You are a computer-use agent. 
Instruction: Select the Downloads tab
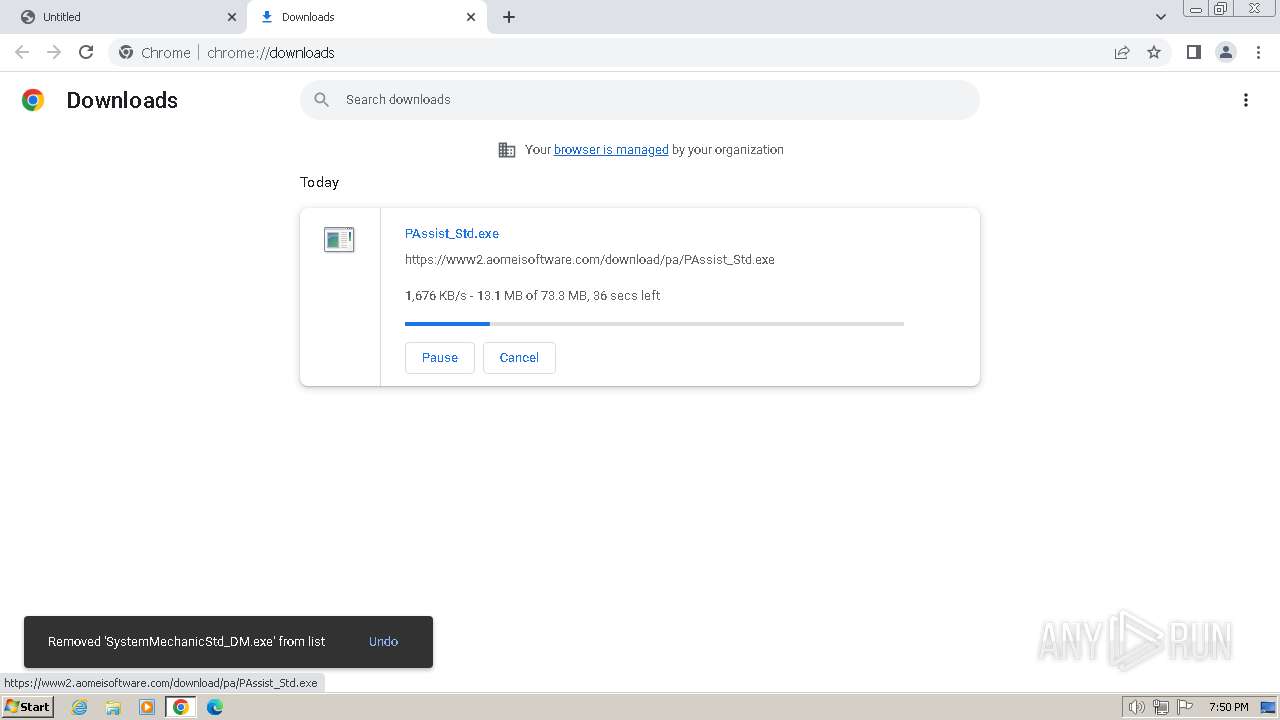[366, 17]
